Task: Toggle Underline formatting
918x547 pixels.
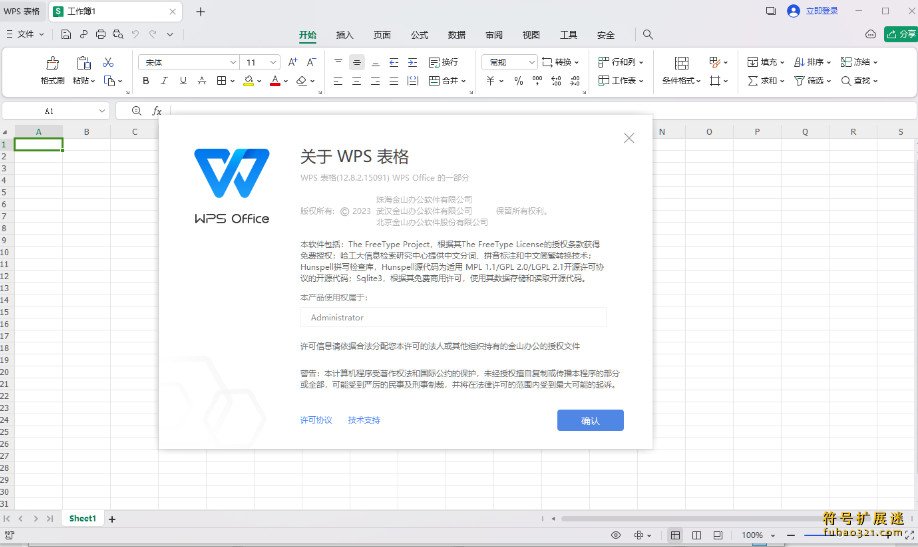Action: pos(183,81)
